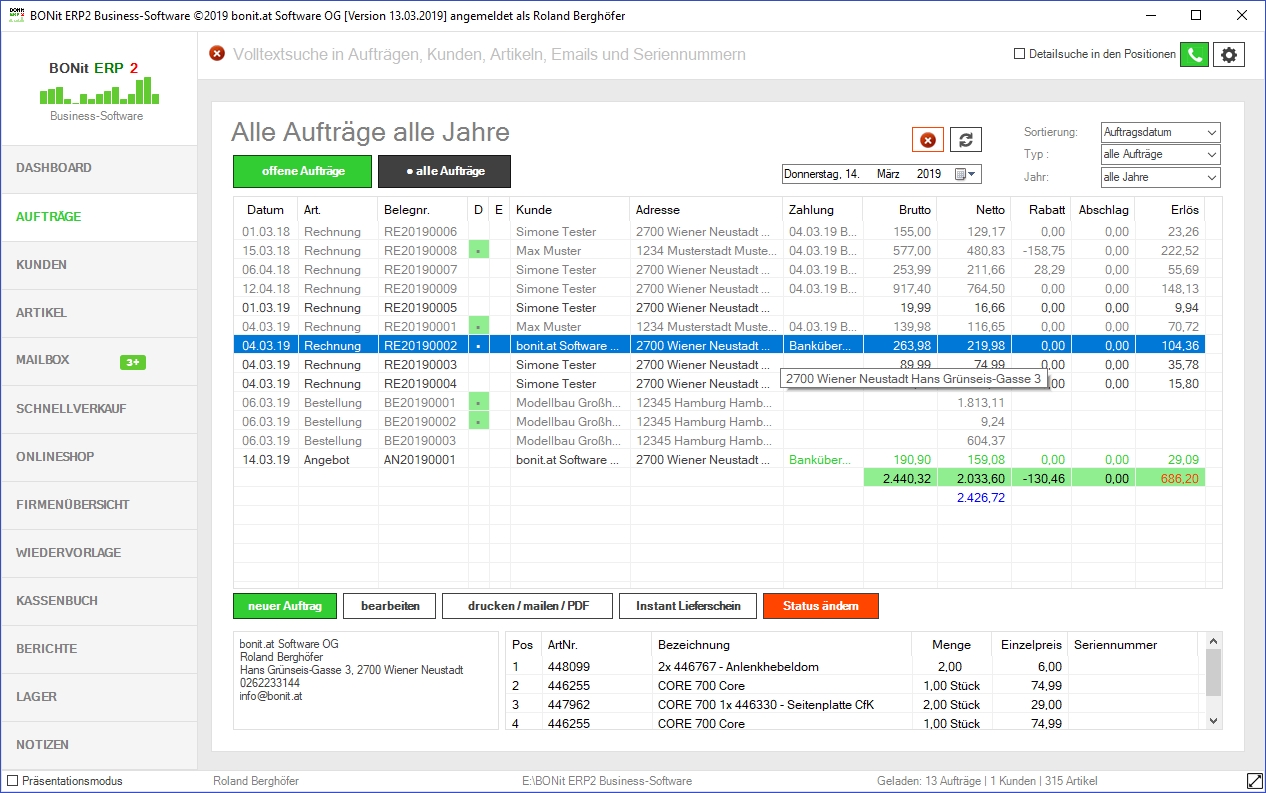Enable Detailsuche in den Positionen checkbox
Image resolution: width=1266 pixels, height=793 pixels.
(x=1020, y=54)
